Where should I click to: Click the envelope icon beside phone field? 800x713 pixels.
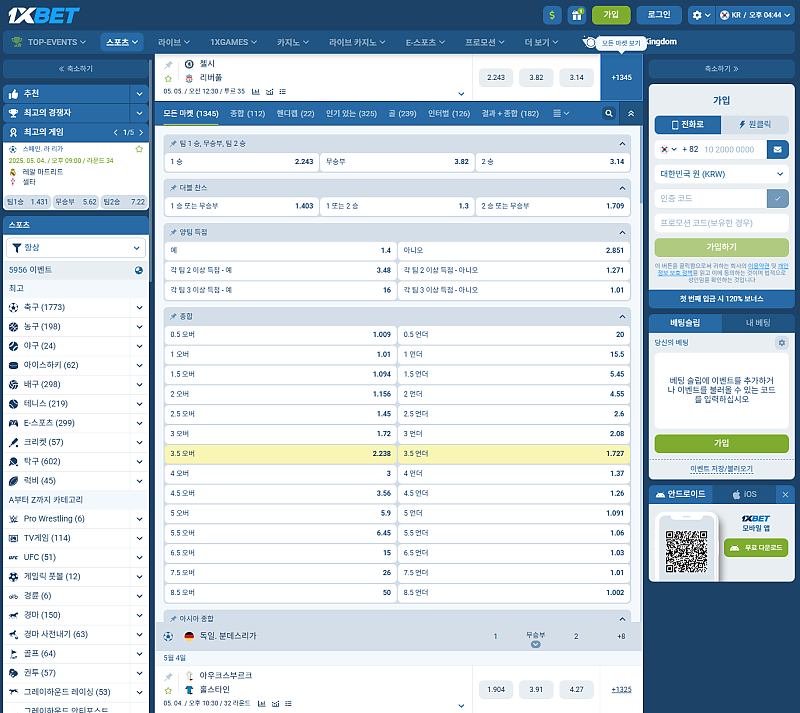[777, 149]
